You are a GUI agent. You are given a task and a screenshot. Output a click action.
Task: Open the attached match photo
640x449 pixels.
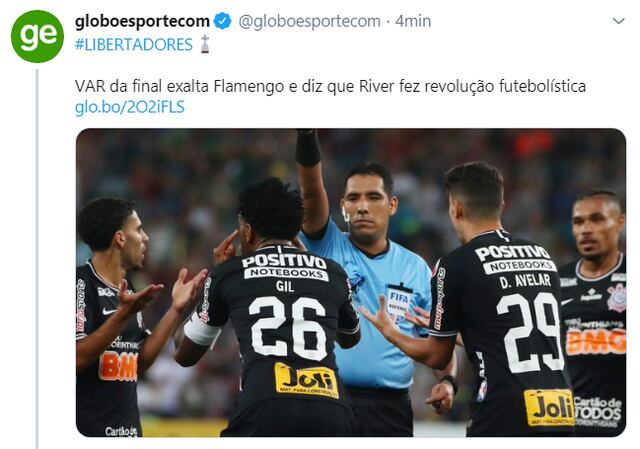(x=351, y=282)
